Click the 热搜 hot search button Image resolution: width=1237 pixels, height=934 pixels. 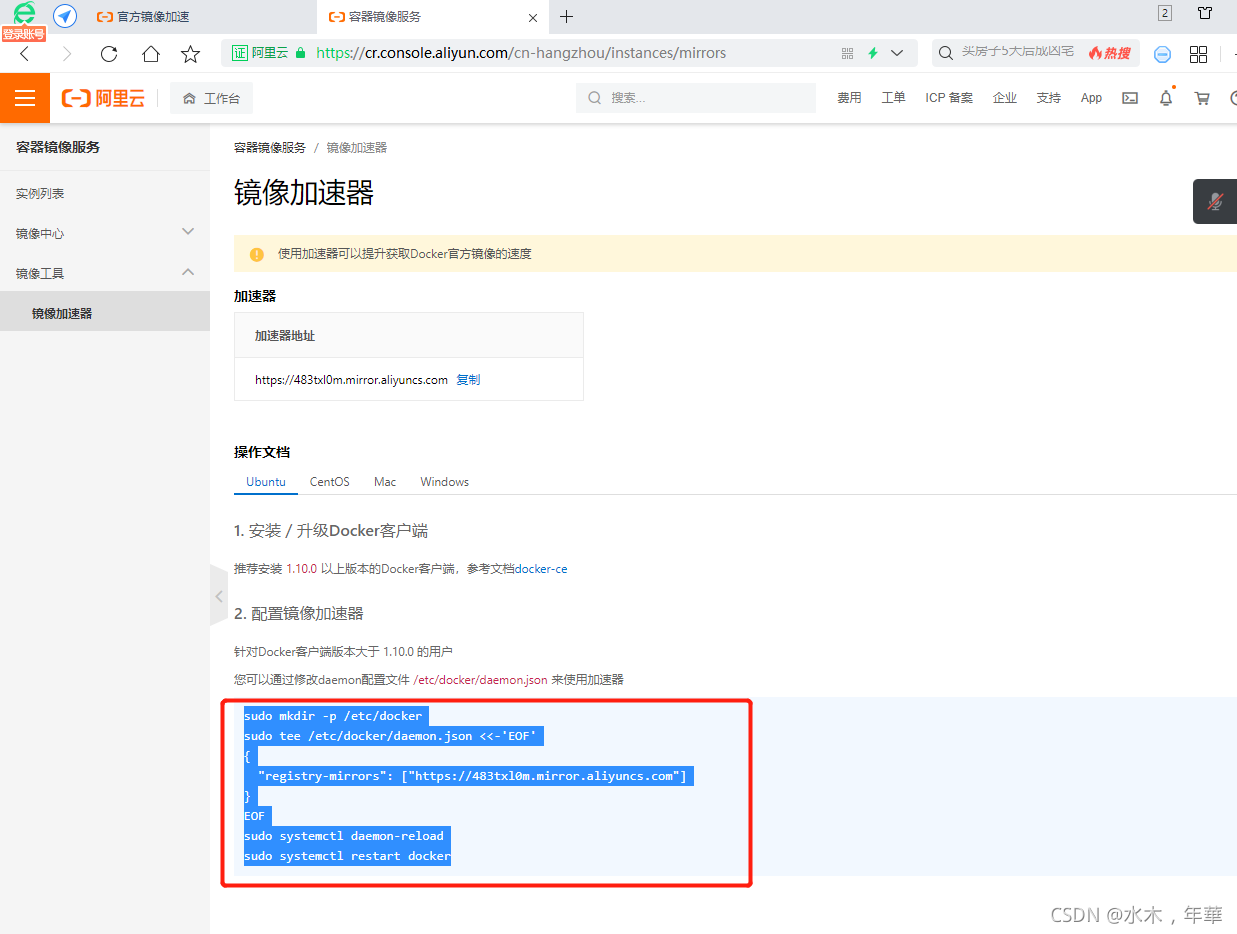[x=1110, y=53]
